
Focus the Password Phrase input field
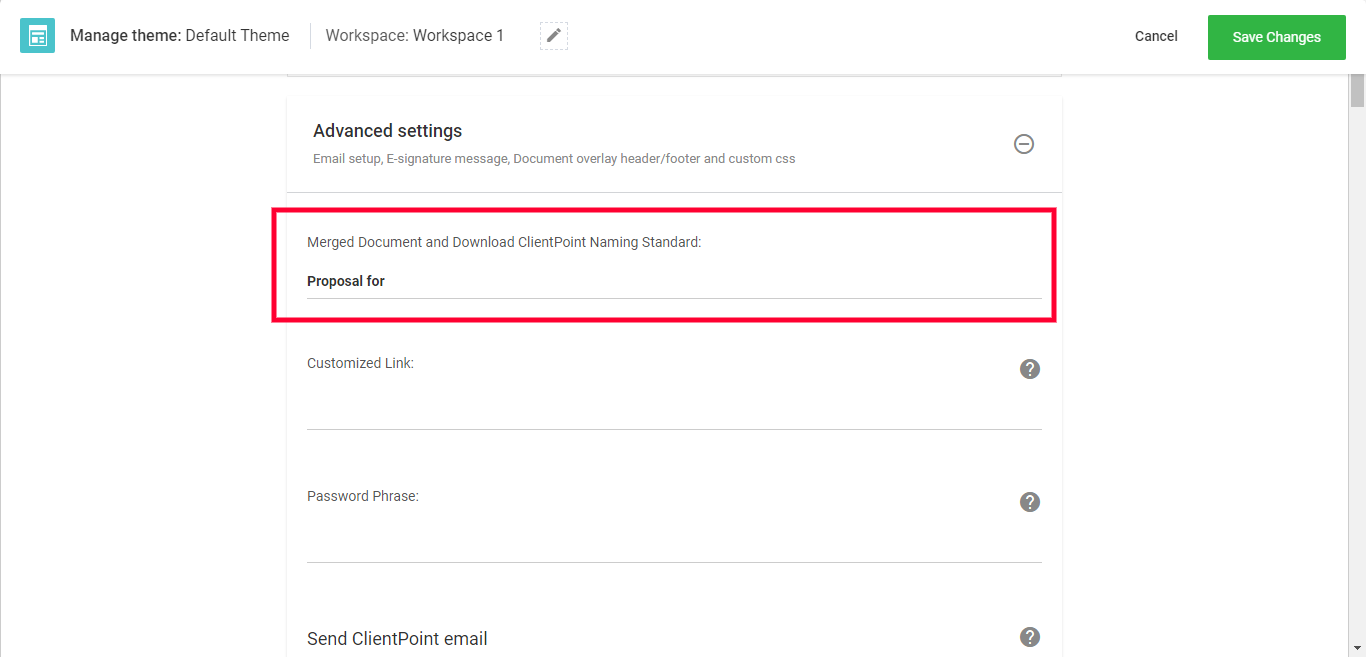coord(674,545)
